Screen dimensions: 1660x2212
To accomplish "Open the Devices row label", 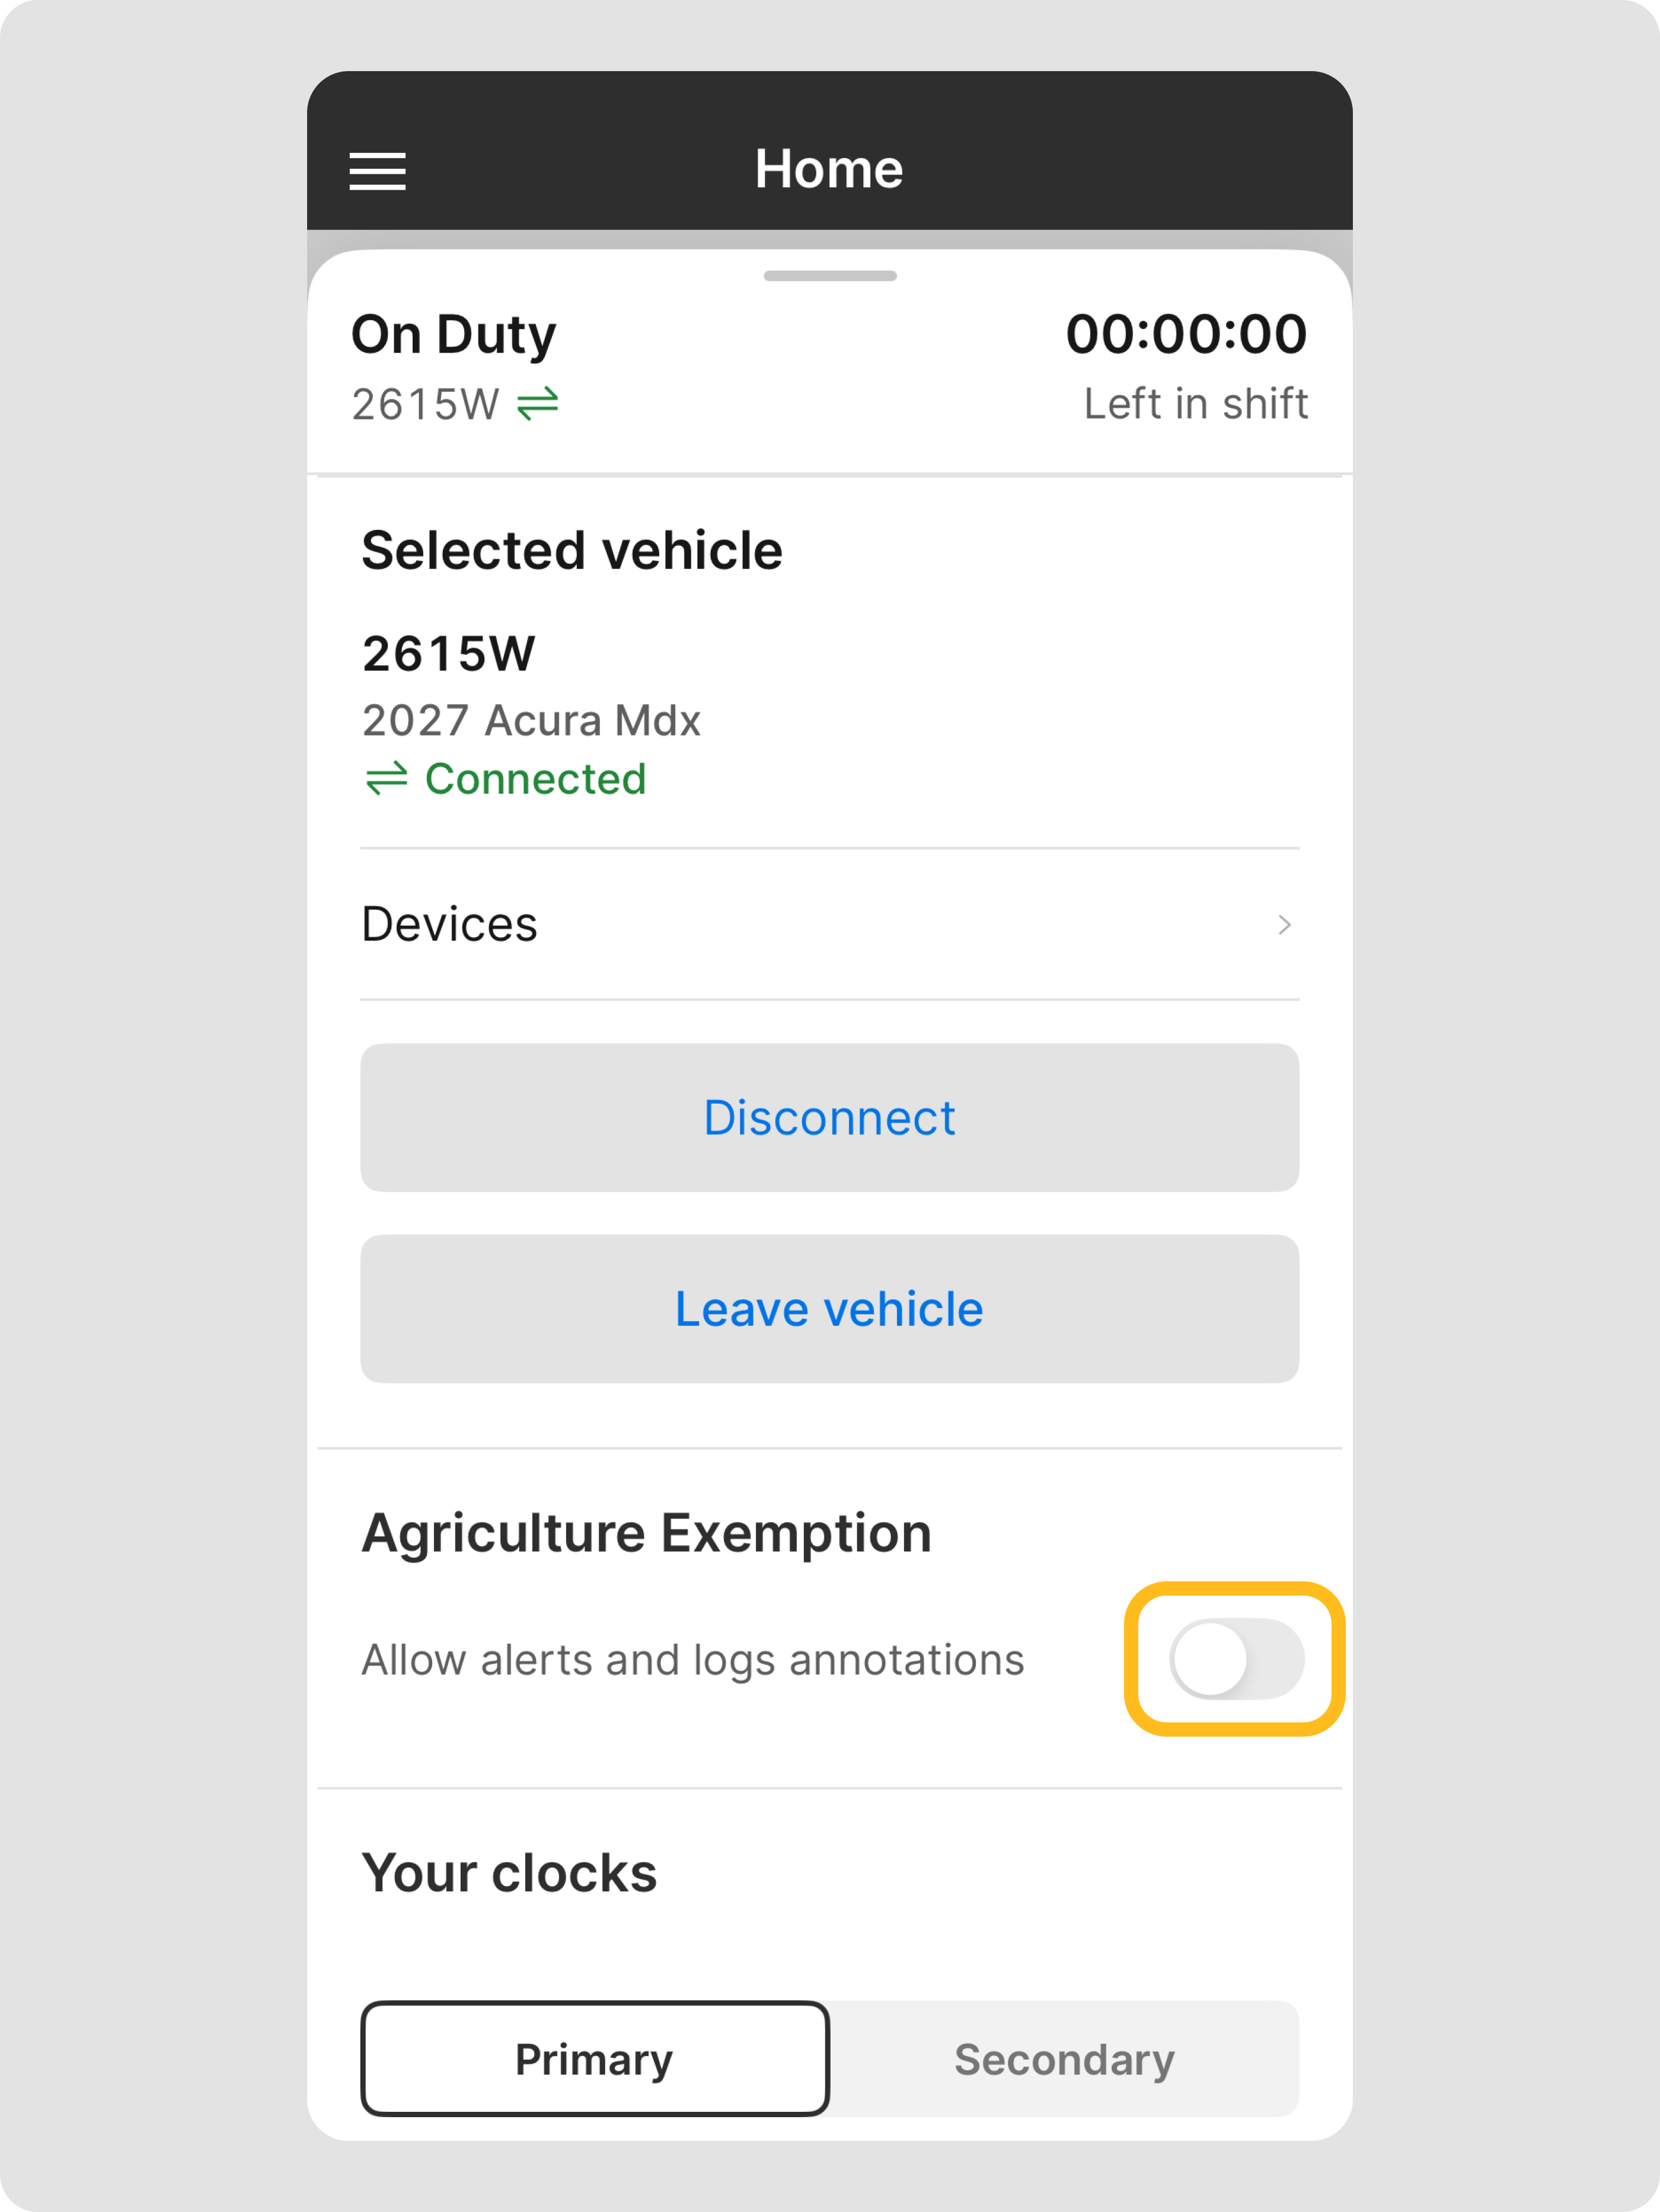I will coord(450,925).
